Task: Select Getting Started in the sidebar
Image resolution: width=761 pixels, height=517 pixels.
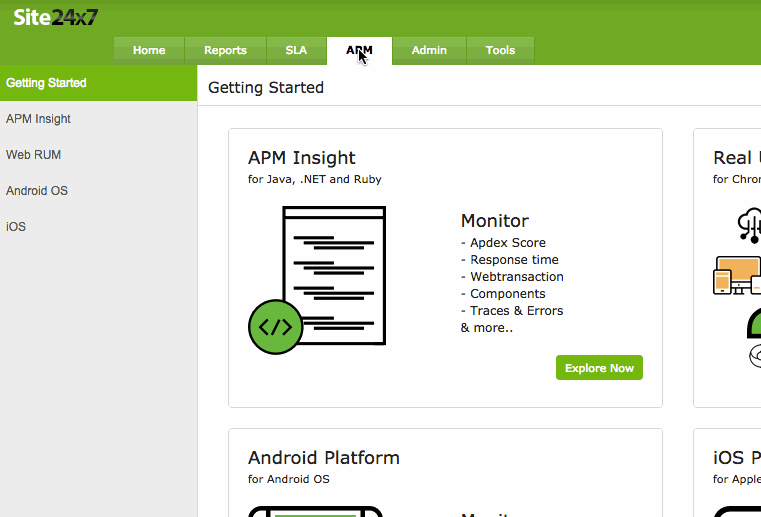Action: tap(46, 83)
